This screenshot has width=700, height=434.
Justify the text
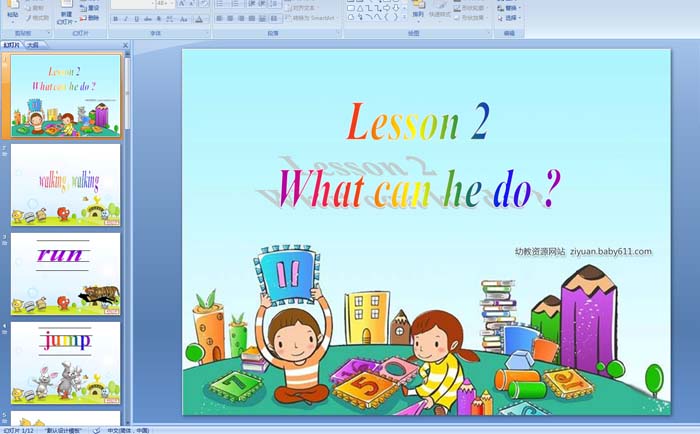pos(252,19)
